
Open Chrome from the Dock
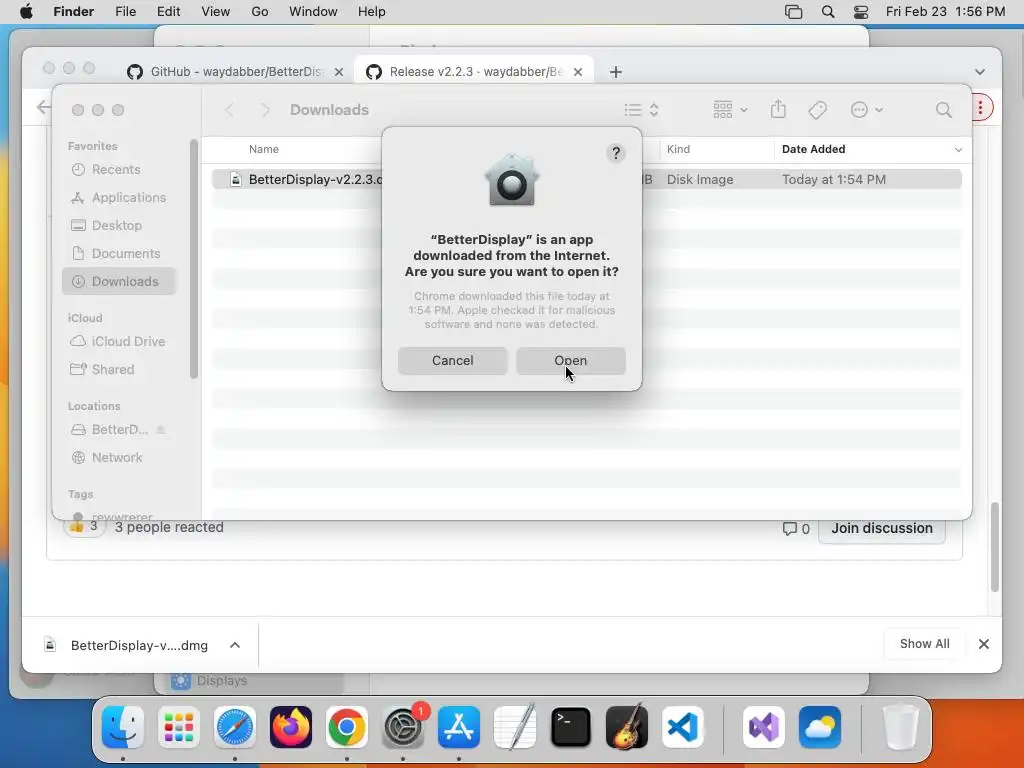pos(347,727)
